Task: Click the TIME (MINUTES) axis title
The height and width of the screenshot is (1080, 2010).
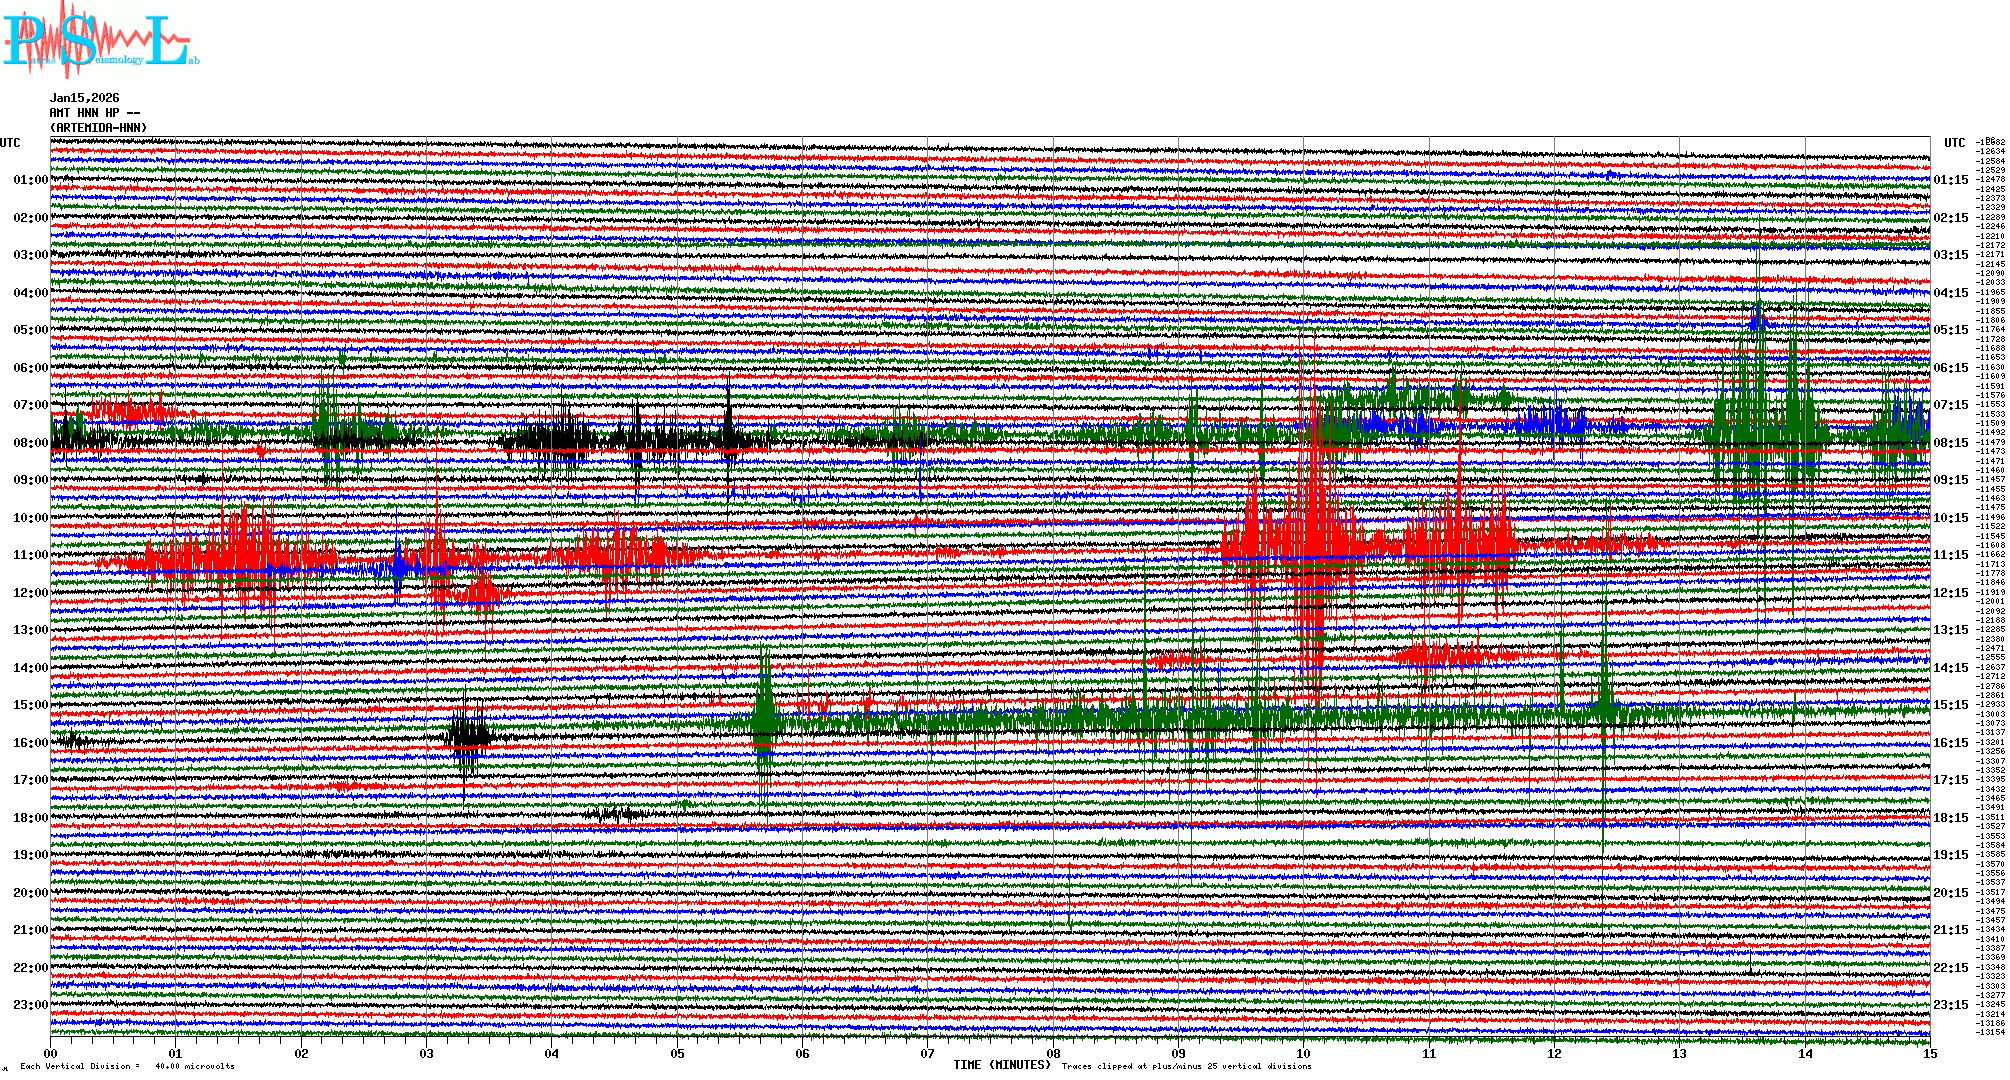Action: coord(1002,1065)
